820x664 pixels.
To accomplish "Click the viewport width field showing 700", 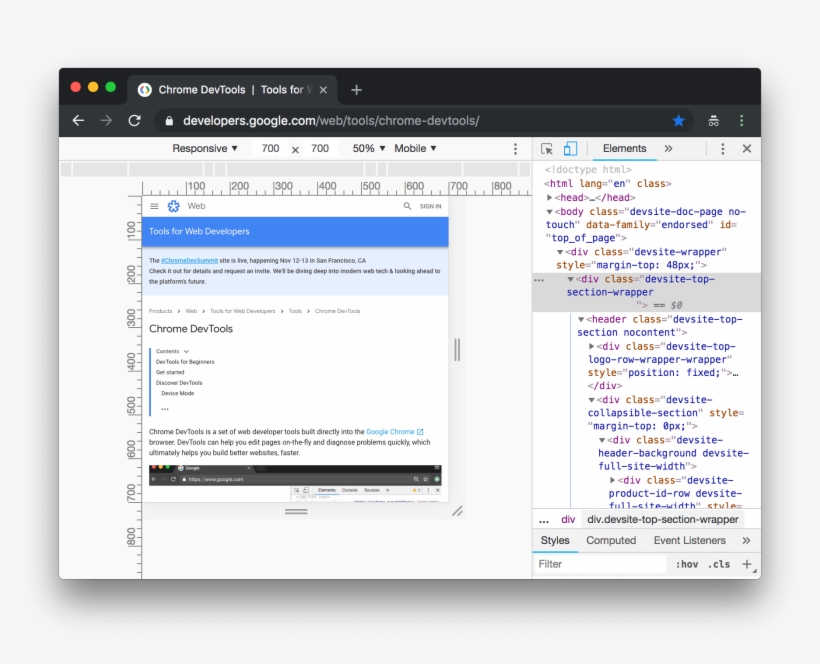I will 270,148.
